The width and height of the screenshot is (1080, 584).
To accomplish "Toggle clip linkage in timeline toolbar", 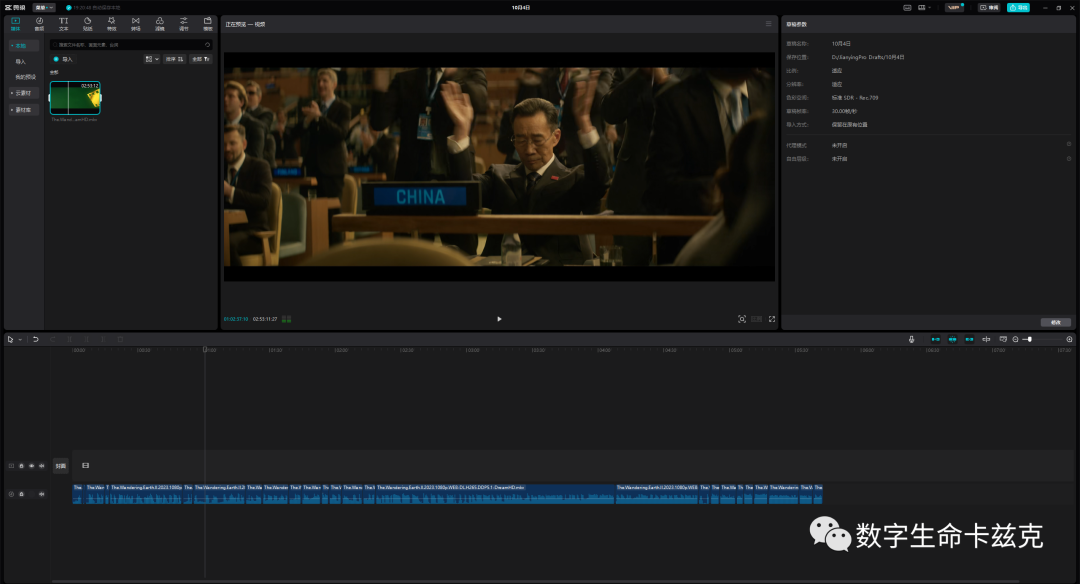I will pyautogui.click(x=969, y=340).
